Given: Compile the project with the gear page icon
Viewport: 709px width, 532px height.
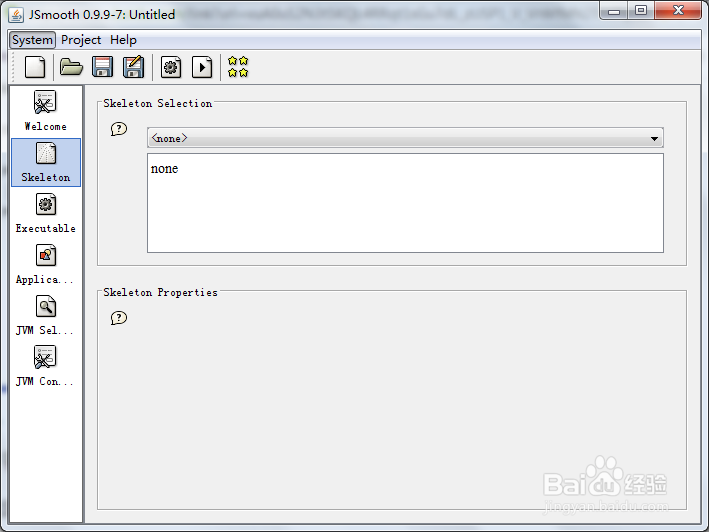Looking at the screenshot, I should click(171, 67).
